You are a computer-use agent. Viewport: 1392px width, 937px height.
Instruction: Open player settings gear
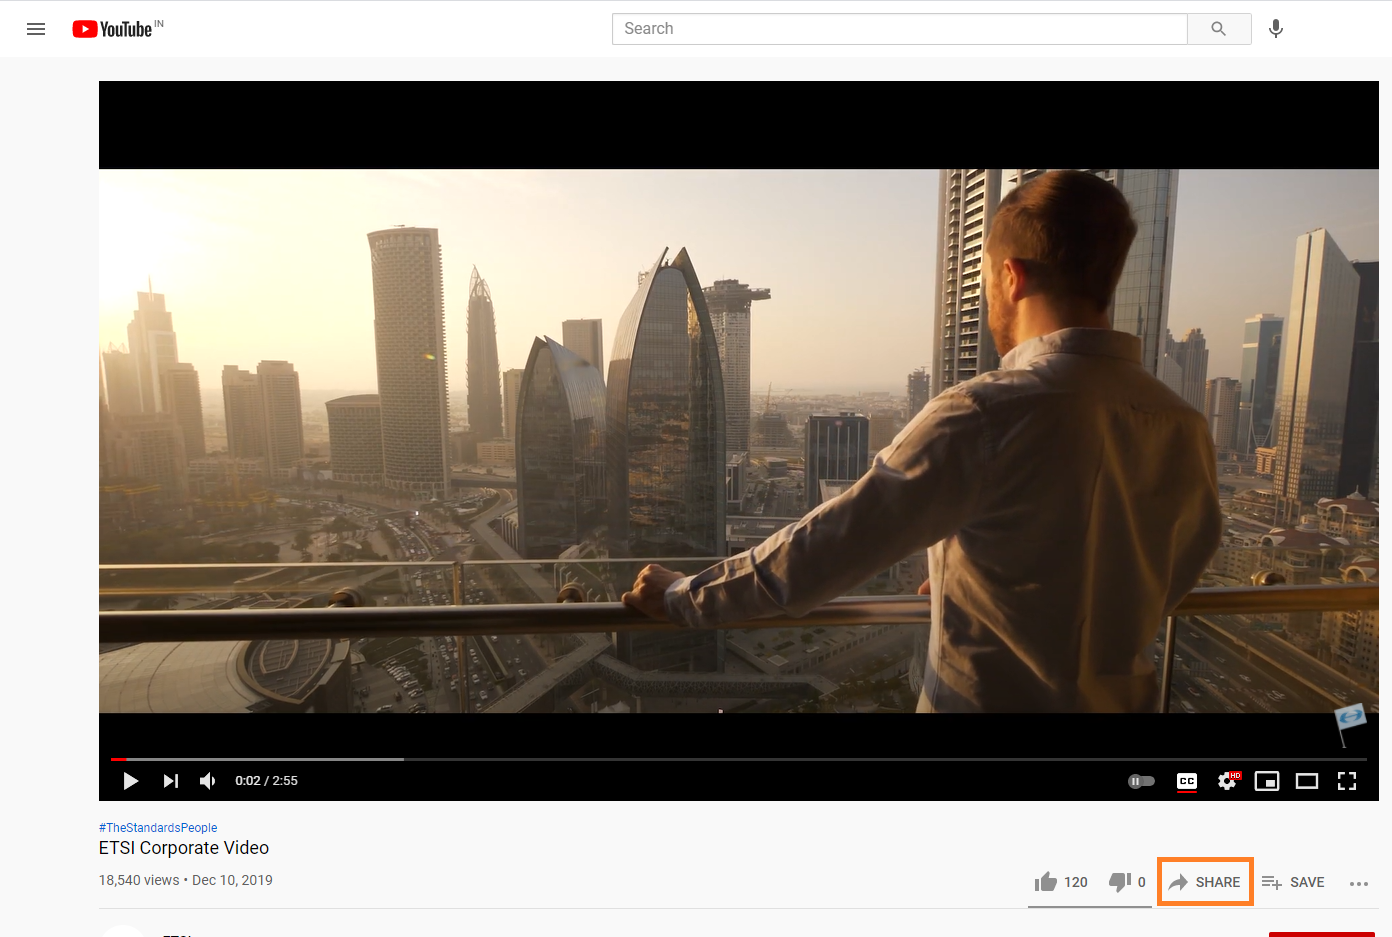click(1228, 781)
